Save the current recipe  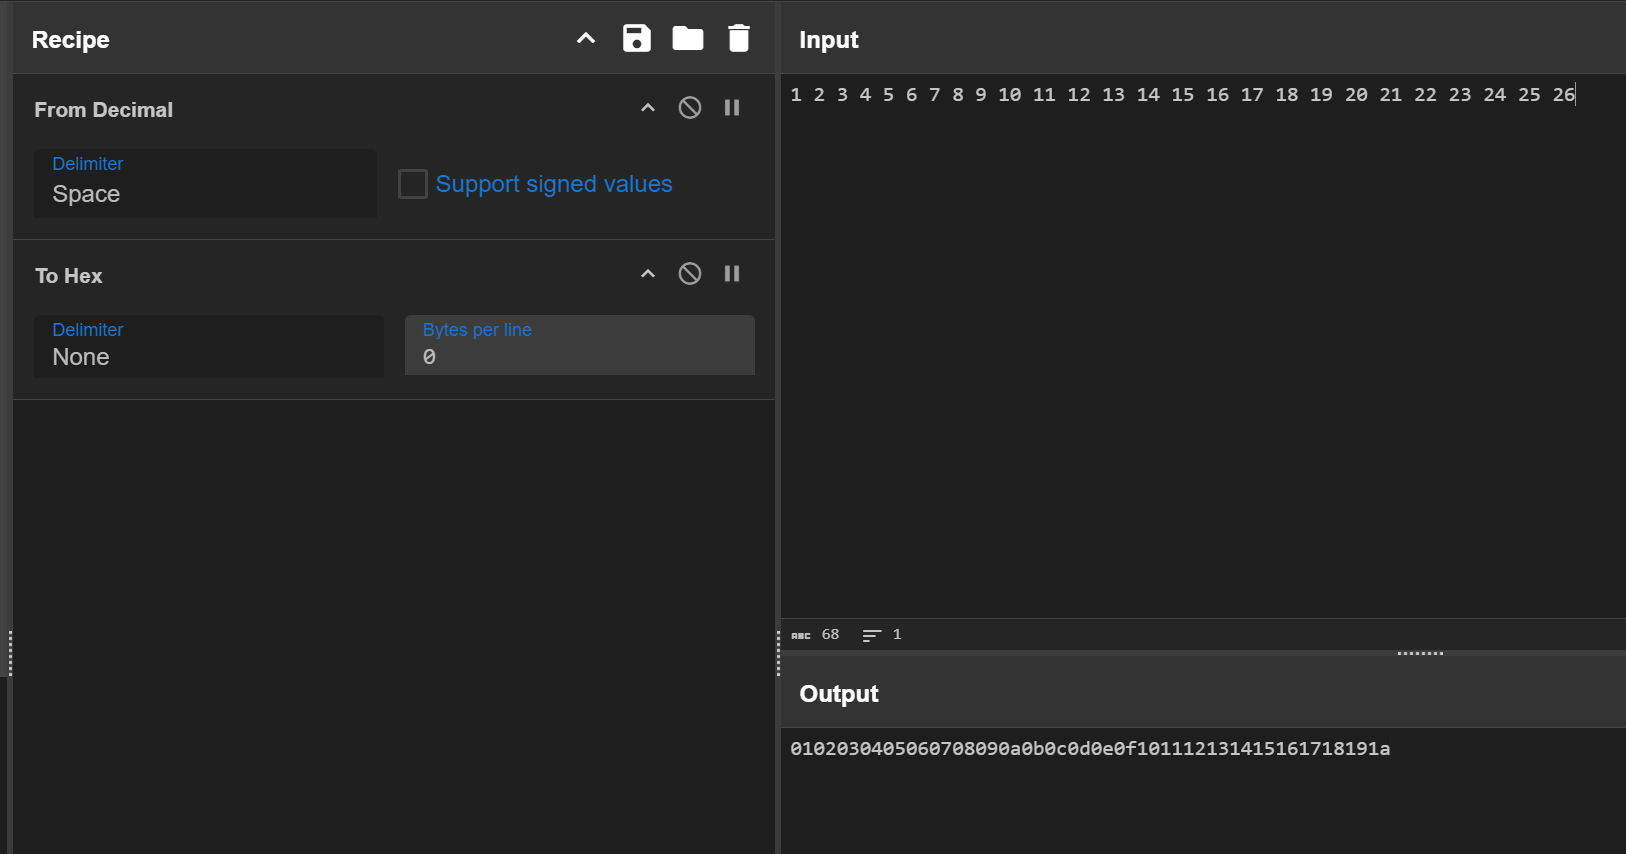(636, 39)
